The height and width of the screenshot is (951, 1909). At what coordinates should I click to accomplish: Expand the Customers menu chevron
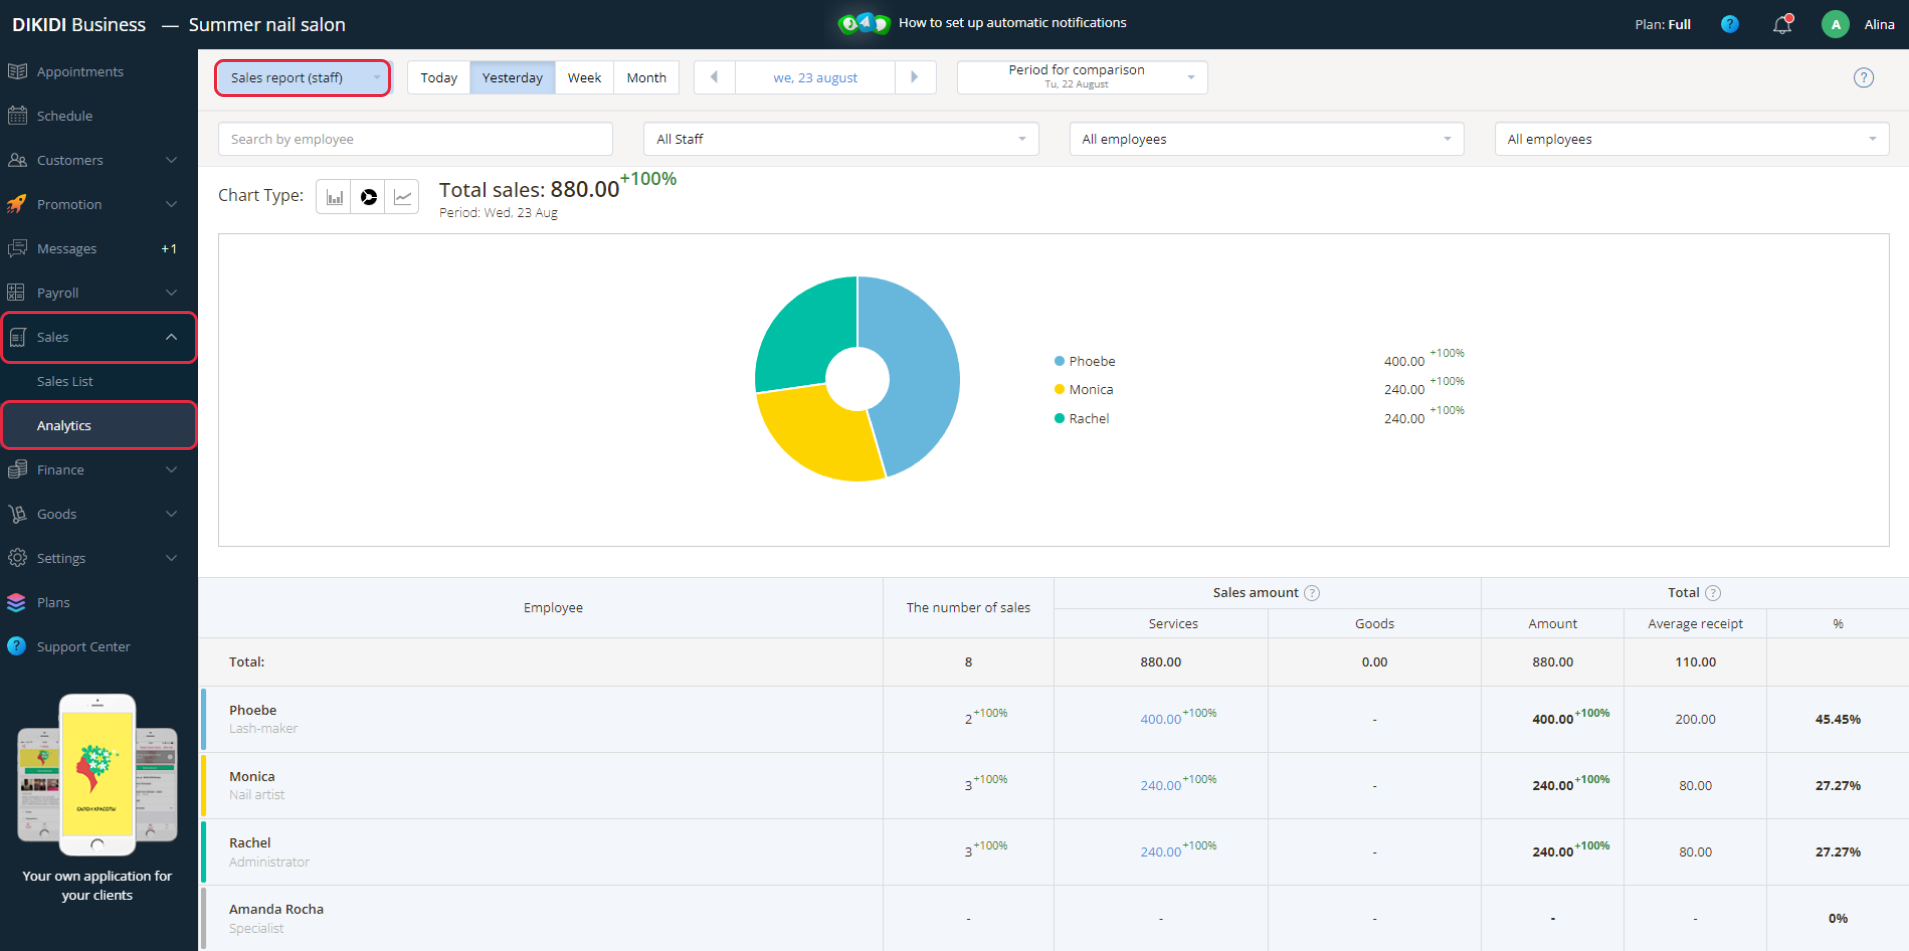(171, 160)
